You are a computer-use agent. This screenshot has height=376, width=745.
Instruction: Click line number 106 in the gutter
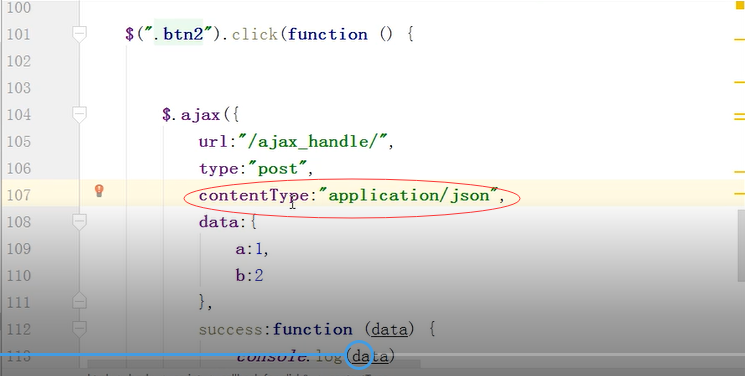coord(19,169)
